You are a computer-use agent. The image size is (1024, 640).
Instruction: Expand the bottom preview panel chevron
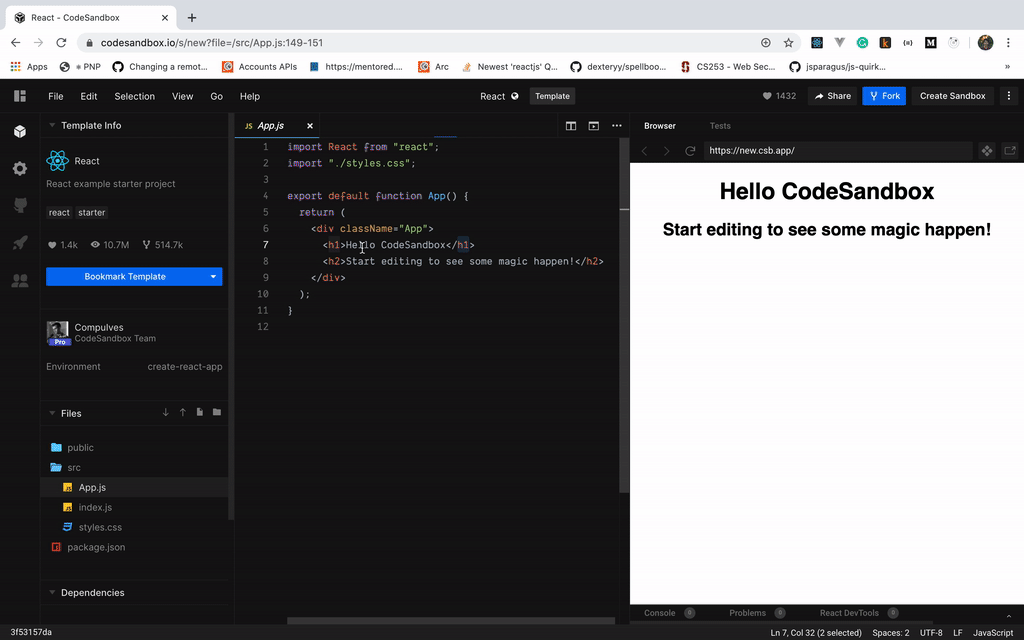tap(1009, 616)
